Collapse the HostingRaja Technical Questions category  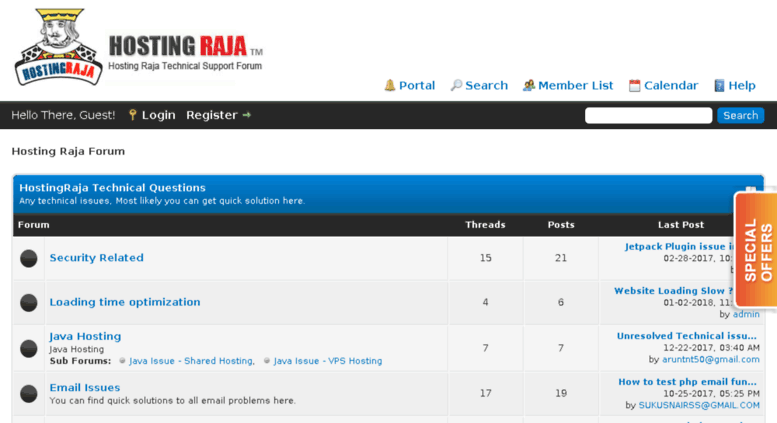click(x=750, y=189)
